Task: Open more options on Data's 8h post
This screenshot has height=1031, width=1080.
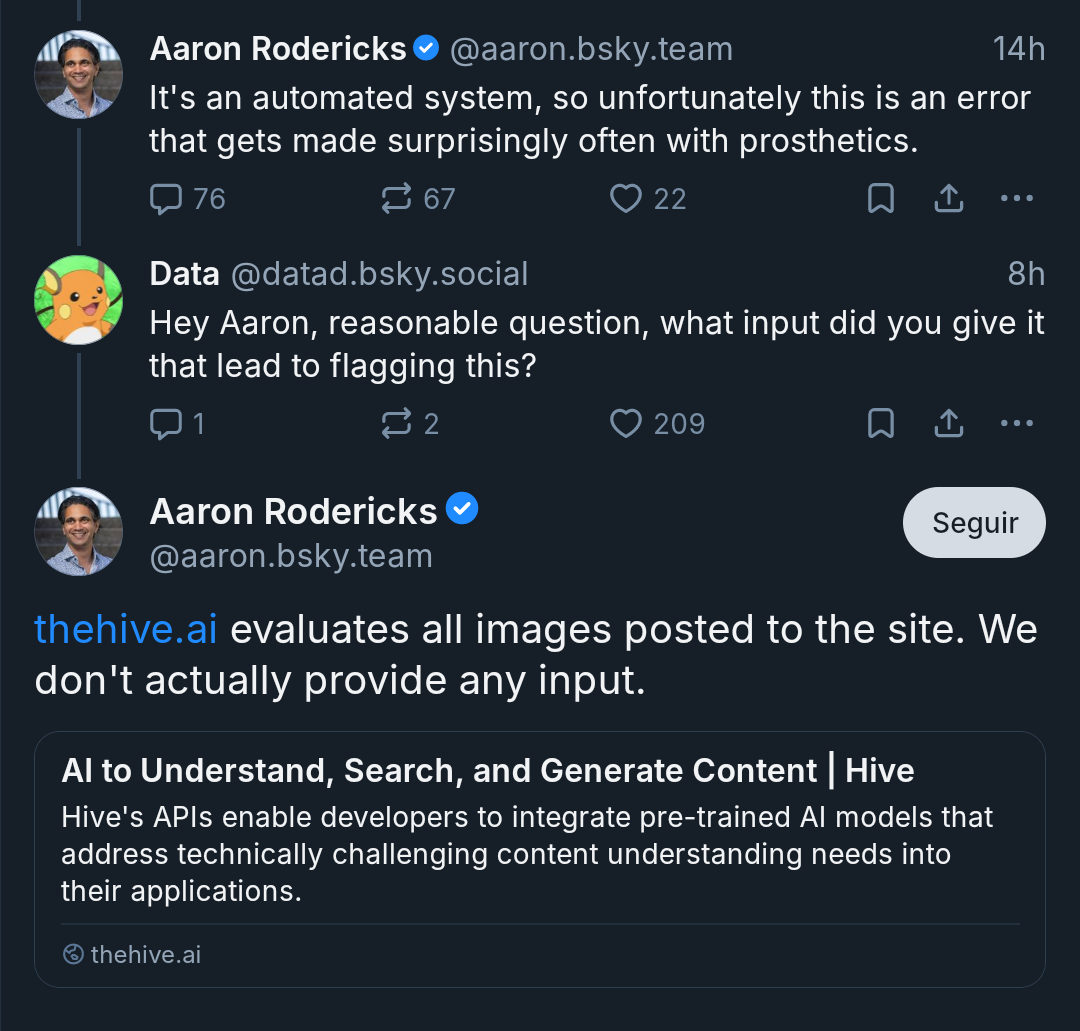Action: (1016, 424)
